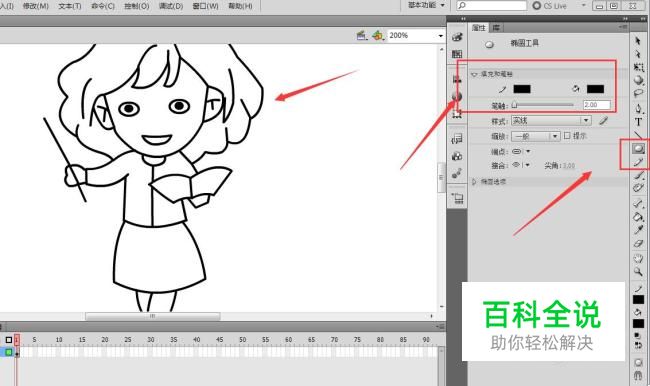Open the 缩放 scale dropdown

(x=536, y=136)
